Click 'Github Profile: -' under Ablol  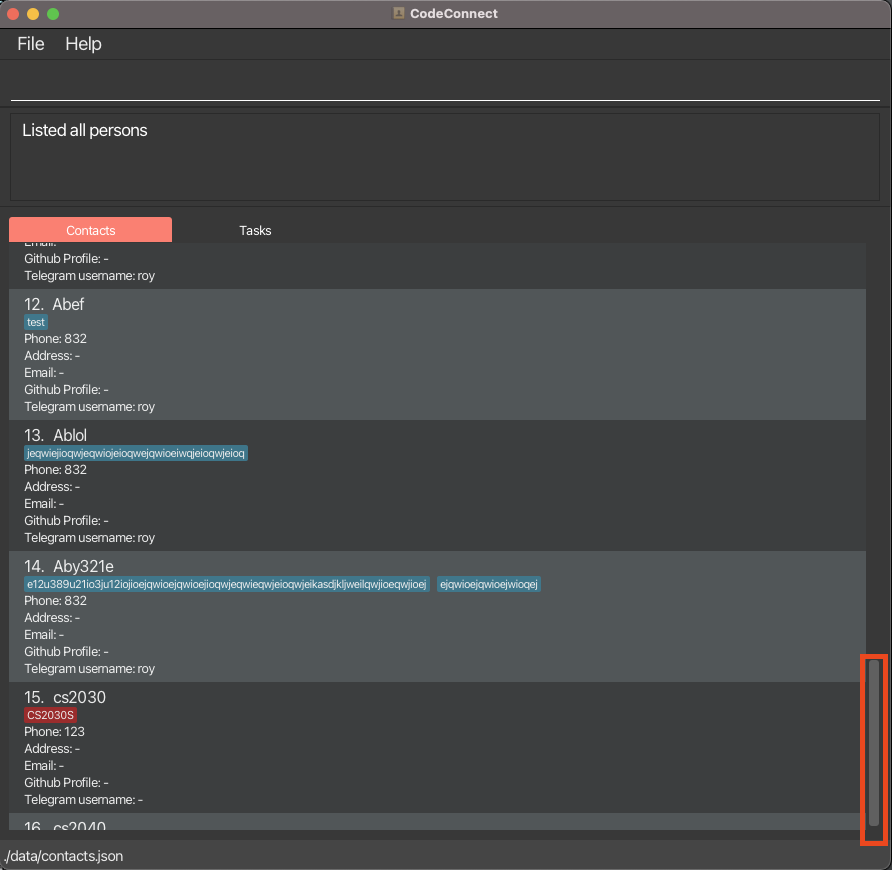66,521
